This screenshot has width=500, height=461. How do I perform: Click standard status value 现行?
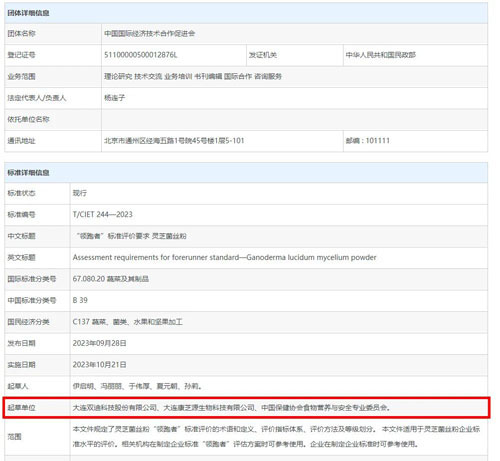coord(80,193)
